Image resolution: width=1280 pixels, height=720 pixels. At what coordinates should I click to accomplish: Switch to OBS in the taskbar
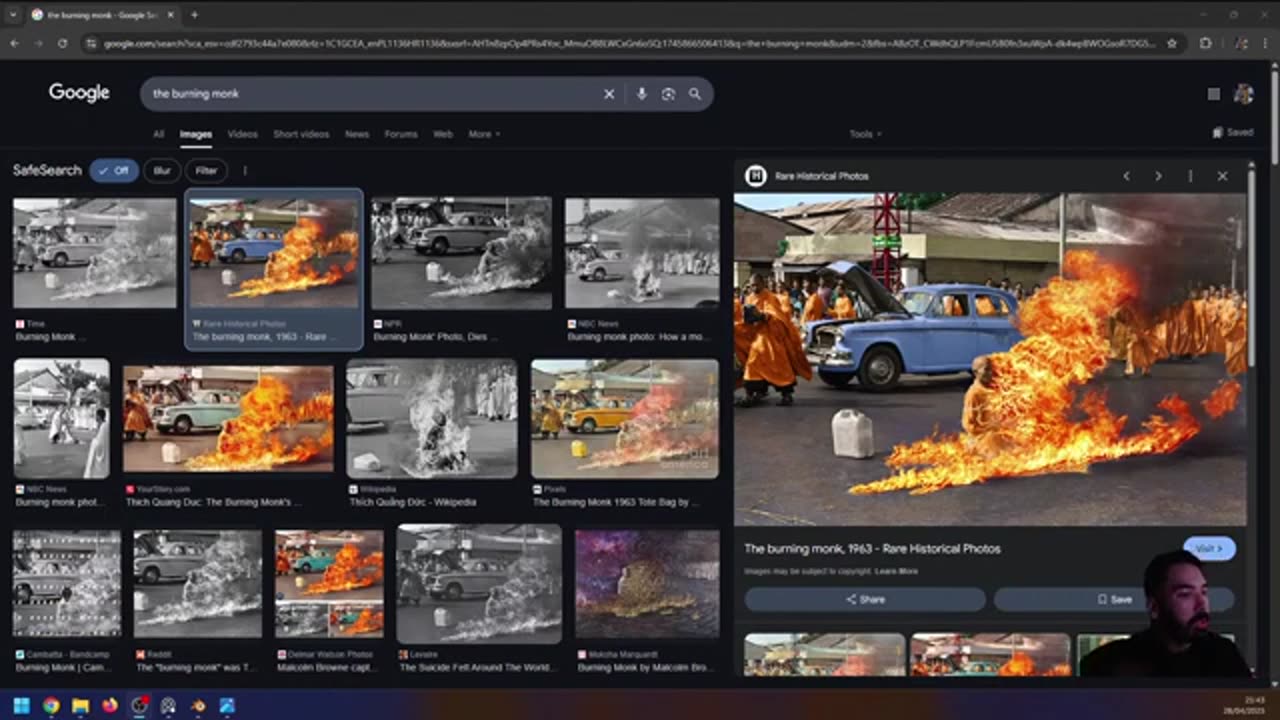pyautogui.click(x=139, y=705)
